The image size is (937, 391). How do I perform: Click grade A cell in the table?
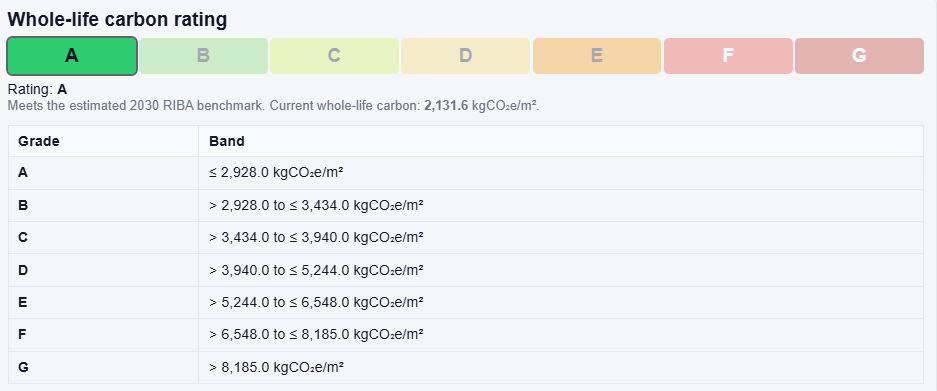[103, 173]
